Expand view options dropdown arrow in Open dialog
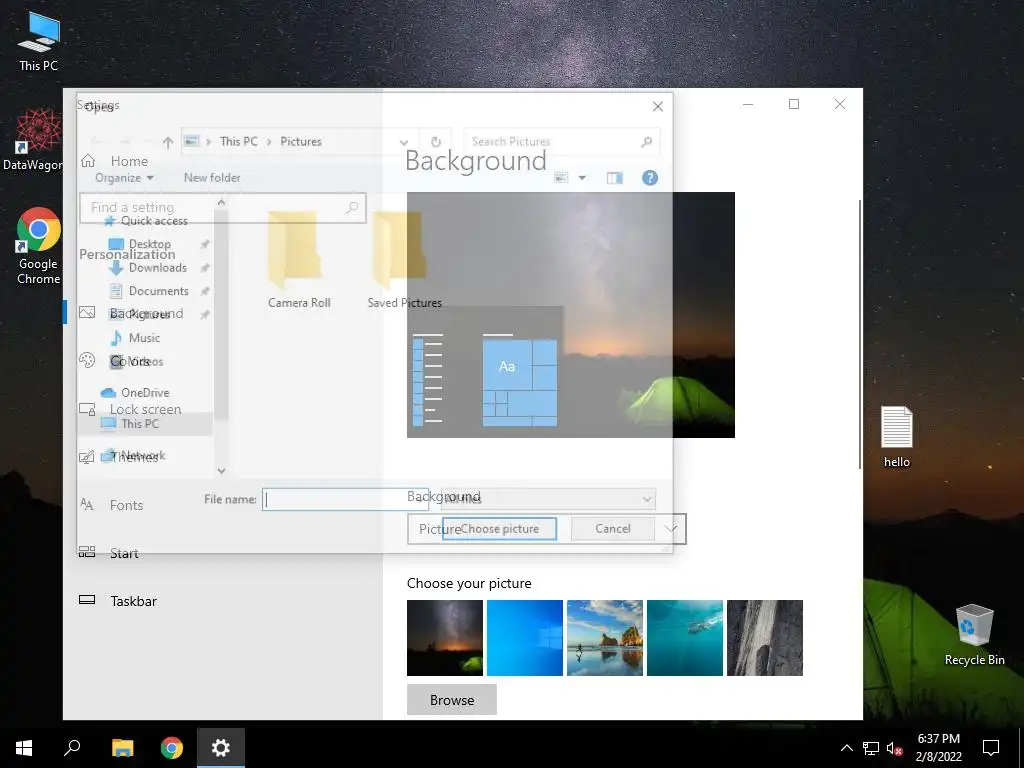Image resolution: width=1024 pixels, height=768 pixels. 582,178
